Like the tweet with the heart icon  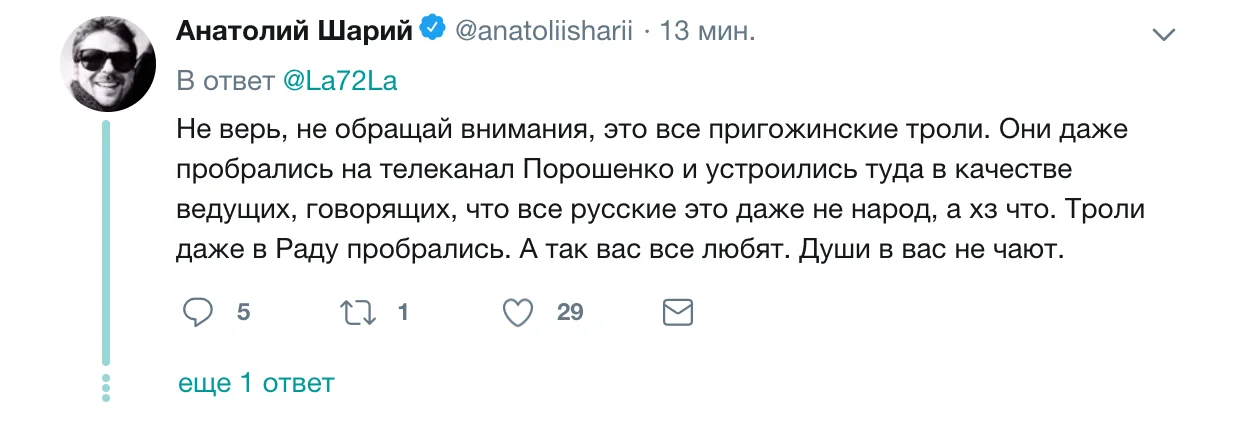tap(517, 313)
